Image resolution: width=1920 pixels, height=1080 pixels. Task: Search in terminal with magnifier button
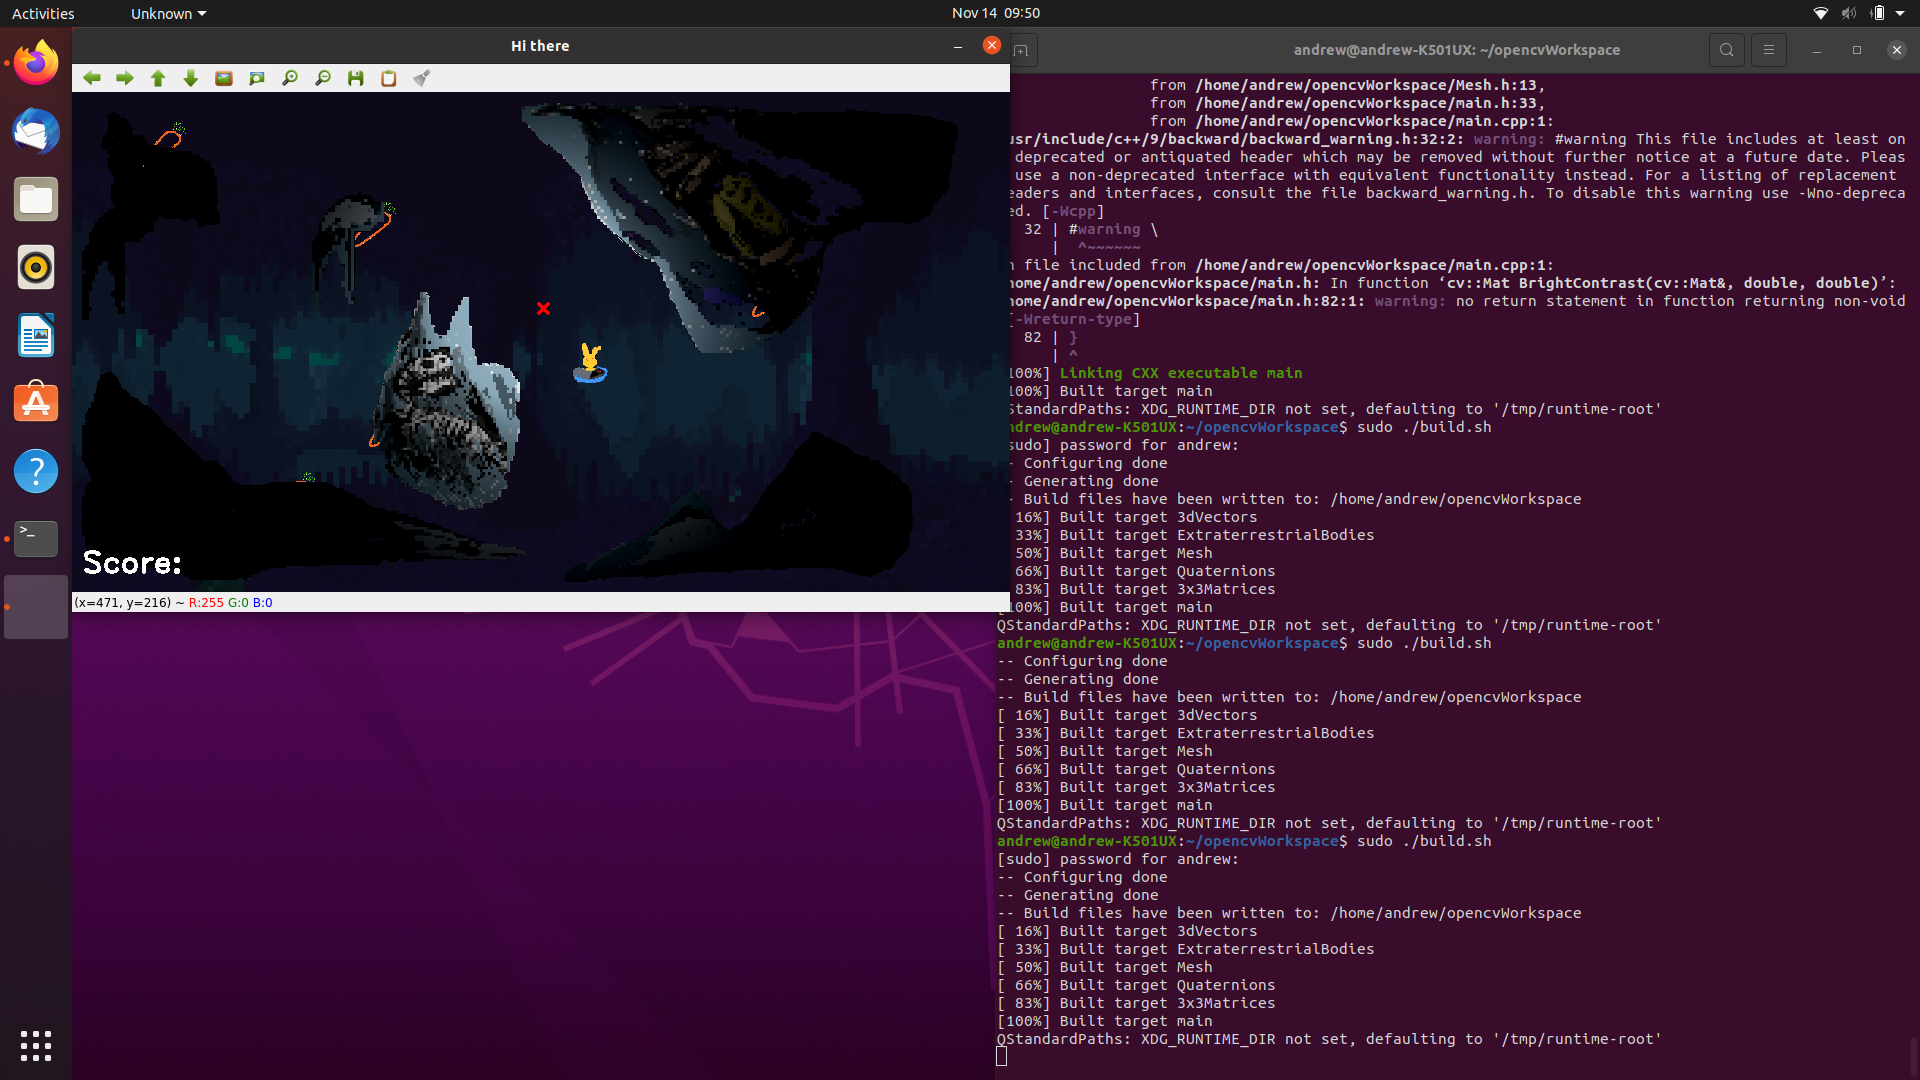(x=1726, y=50)
